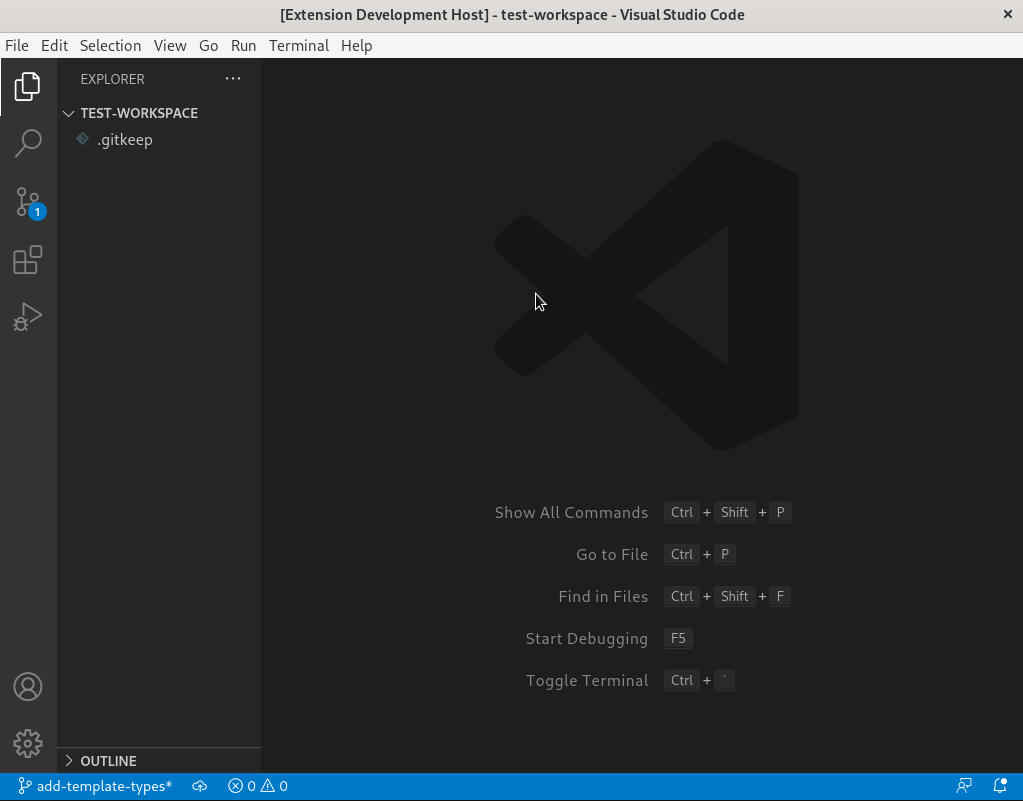
Task: Collapse the TEST-WORKSPACE folder tree
Action: 68,113
